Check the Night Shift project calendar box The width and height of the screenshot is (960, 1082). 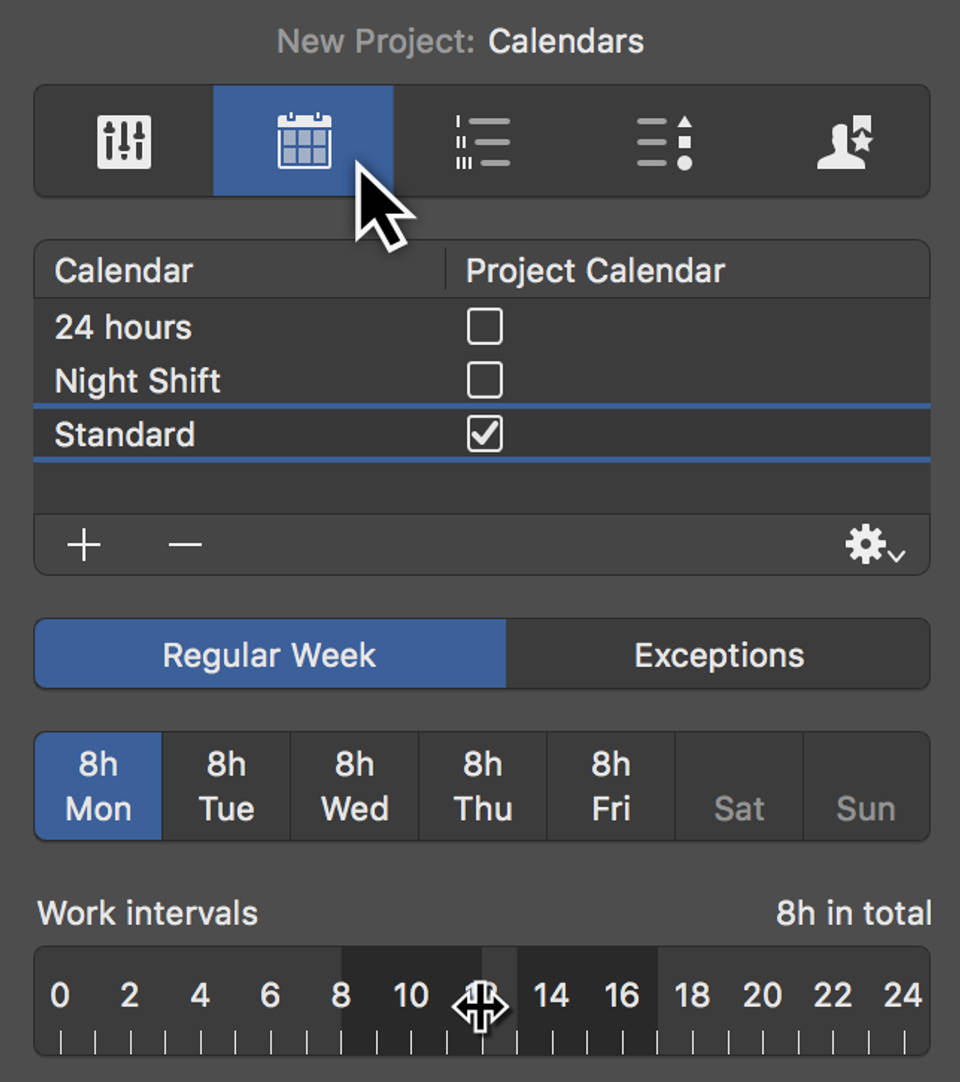pyautogui.click(x=484, y=380)
